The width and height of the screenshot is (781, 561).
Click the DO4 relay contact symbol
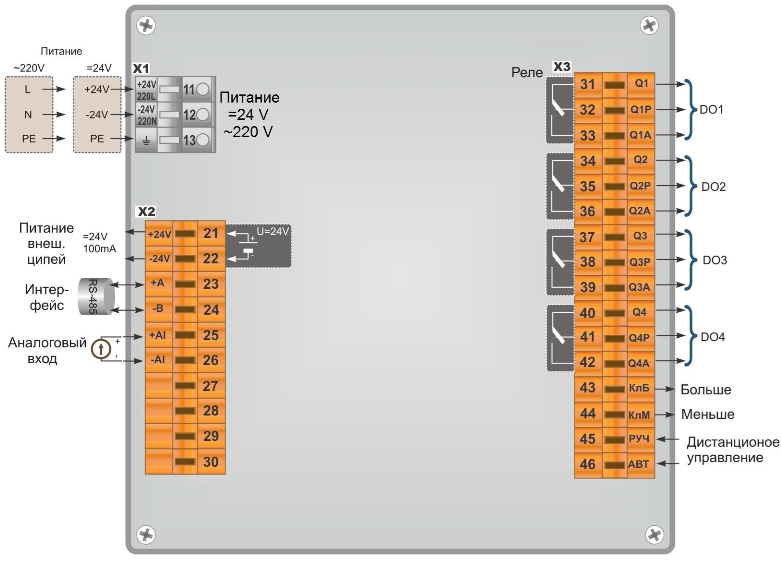pos(560,338)
